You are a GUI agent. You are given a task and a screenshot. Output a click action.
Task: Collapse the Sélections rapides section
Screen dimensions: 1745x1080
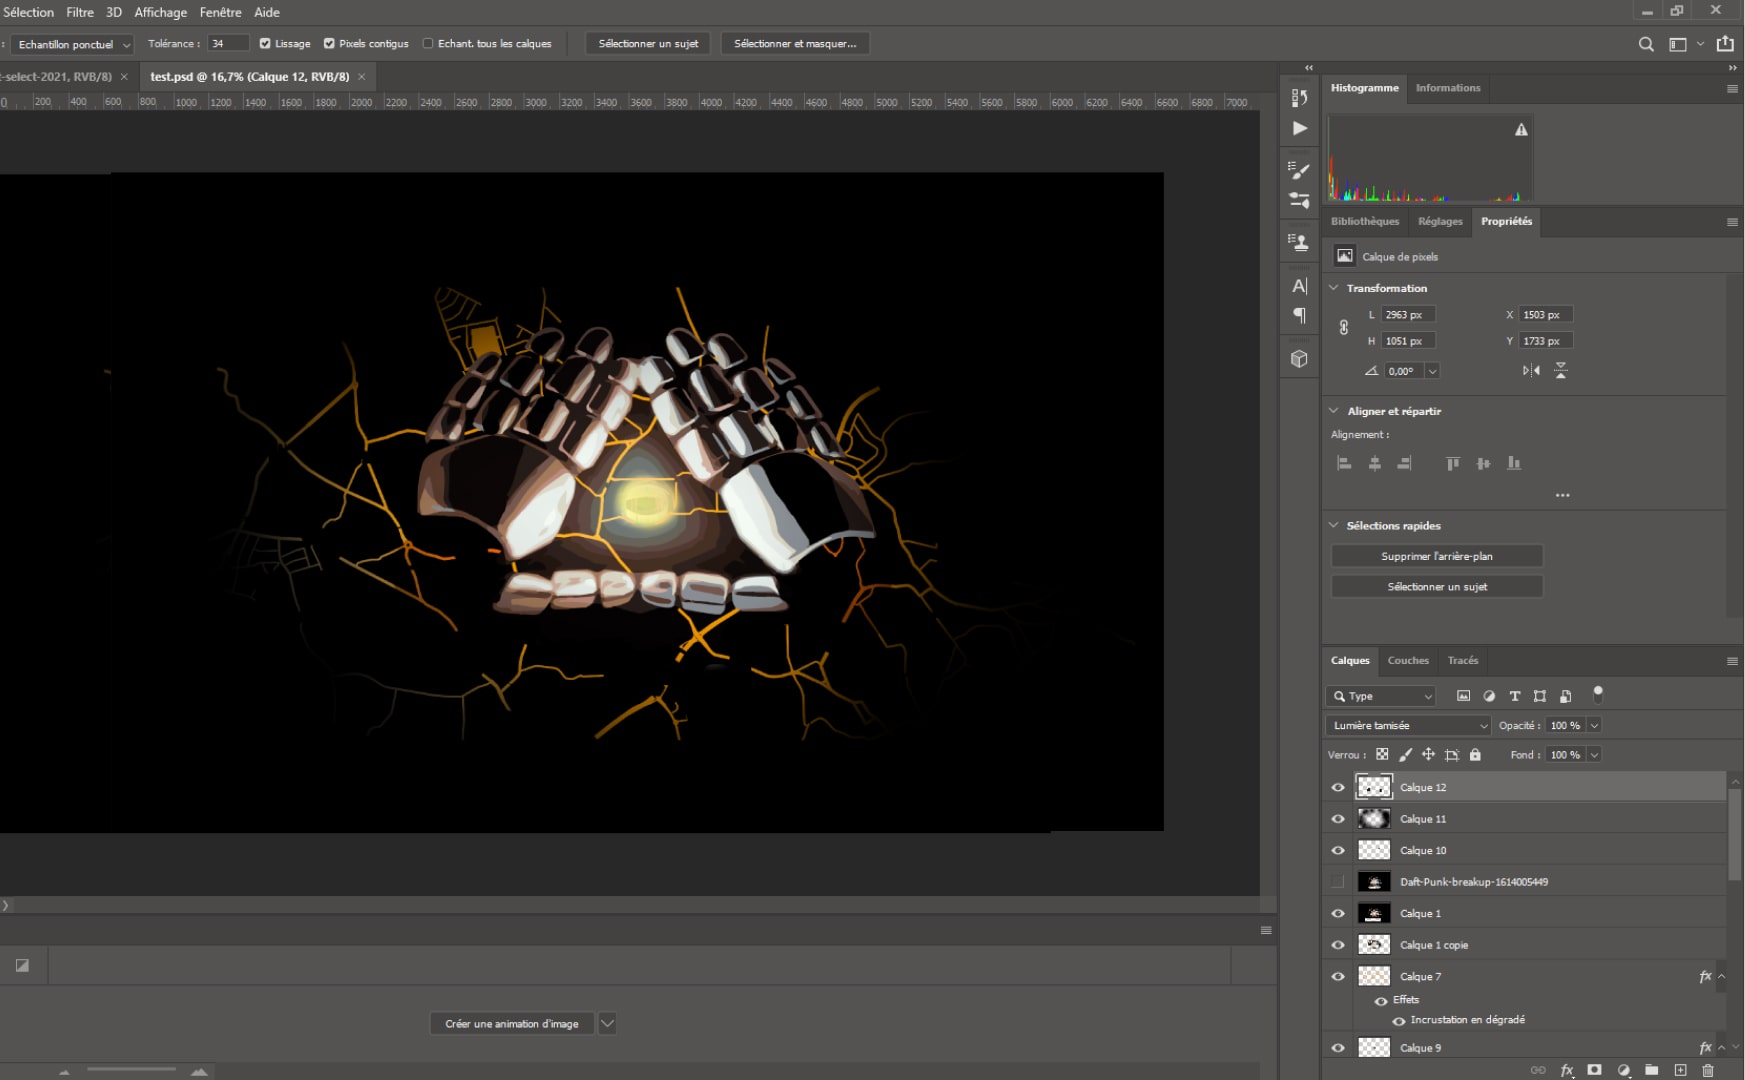tap(1334, 525)
